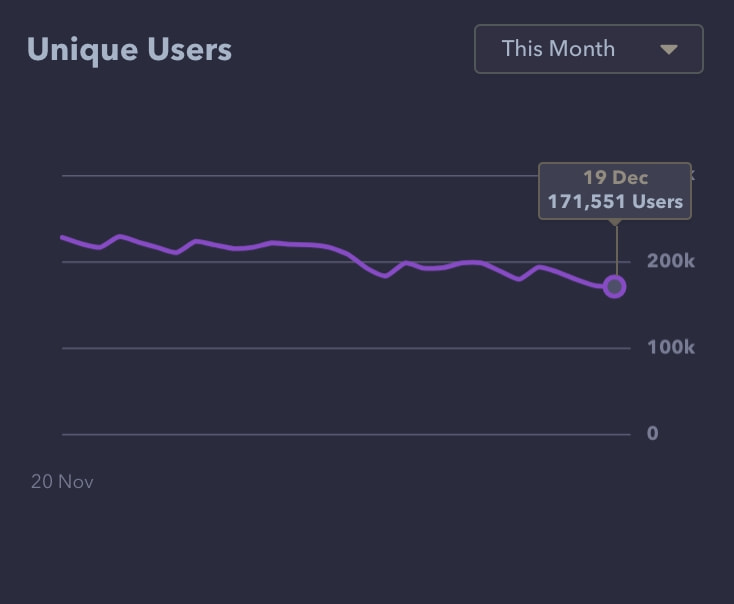Screen dimensions: 734x604
Task: Click the vertical line connecting tooltip to marker
Action: [x=615, y=250]
